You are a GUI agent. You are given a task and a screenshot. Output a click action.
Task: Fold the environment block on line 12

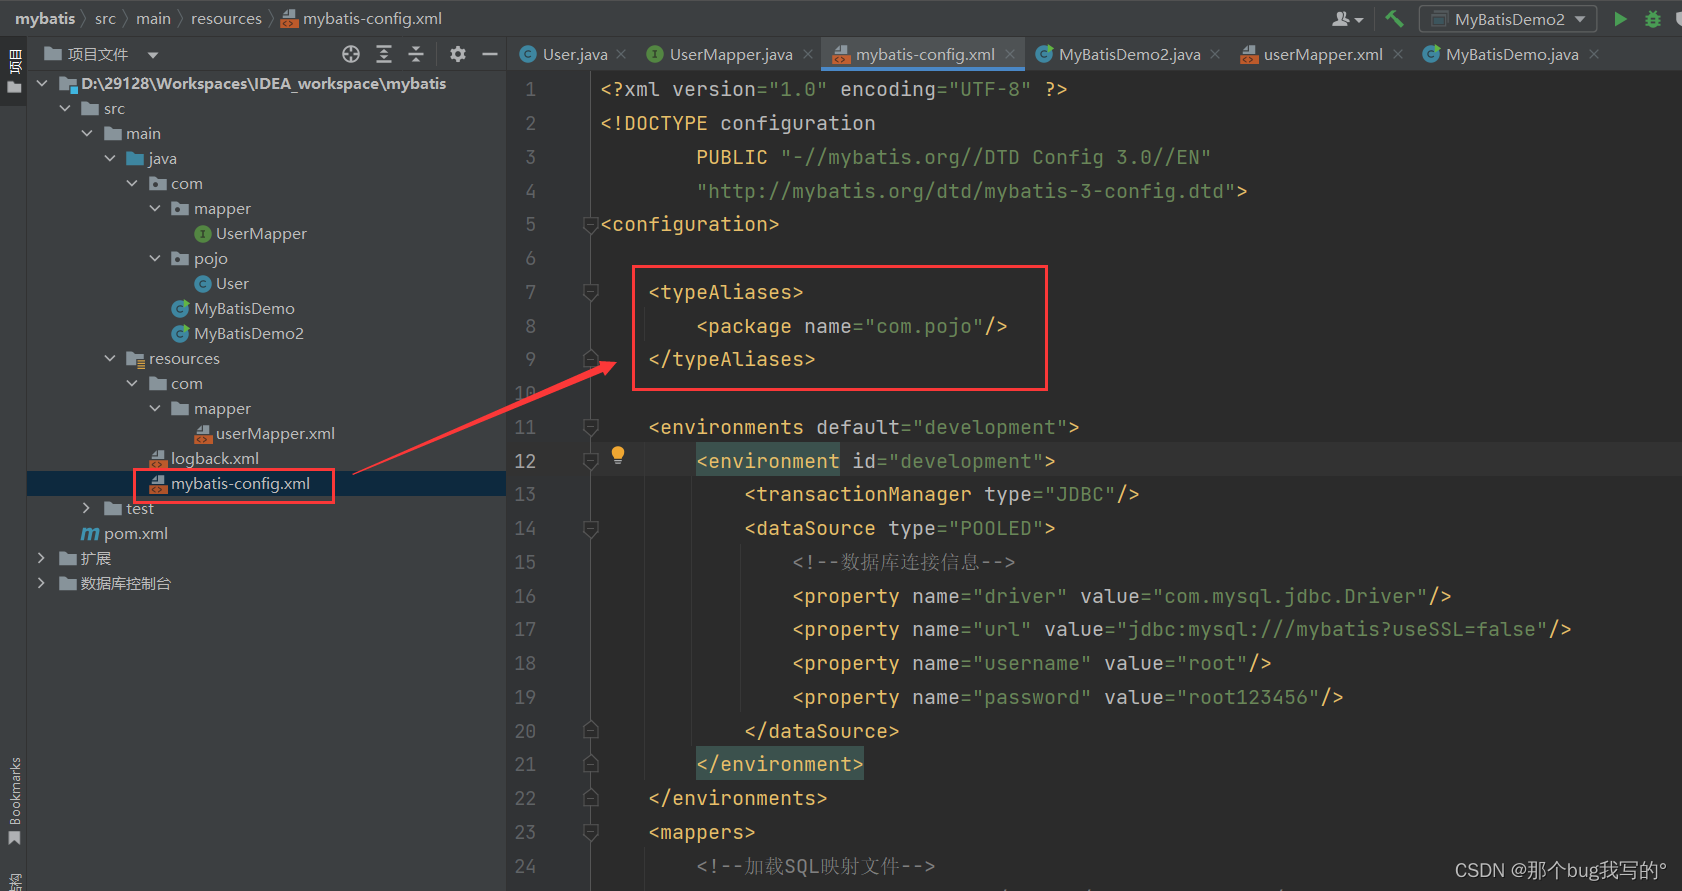tap(590, 461)
